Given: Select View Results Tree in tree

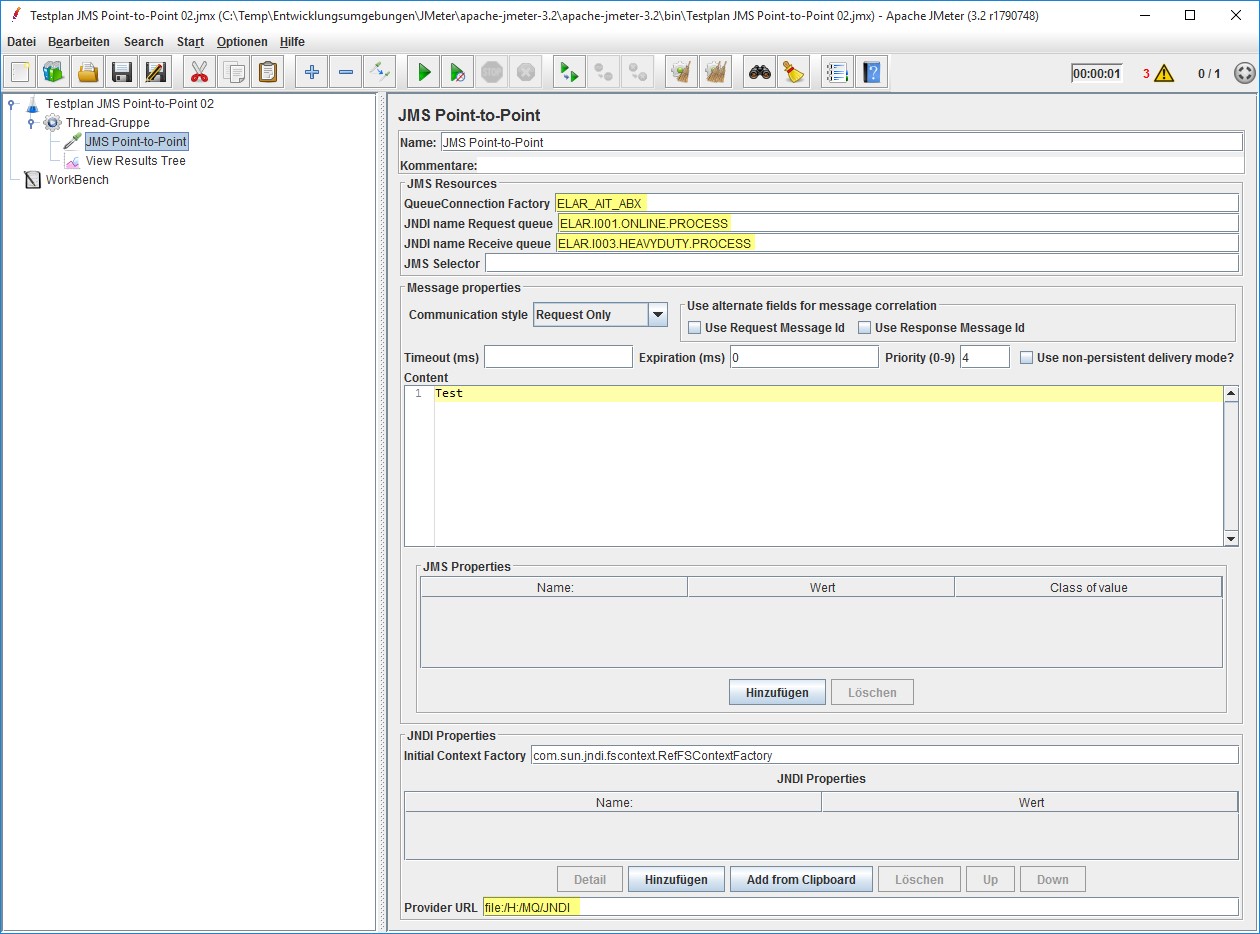Looking at the screenshot, I should click(x=136, y=161).
